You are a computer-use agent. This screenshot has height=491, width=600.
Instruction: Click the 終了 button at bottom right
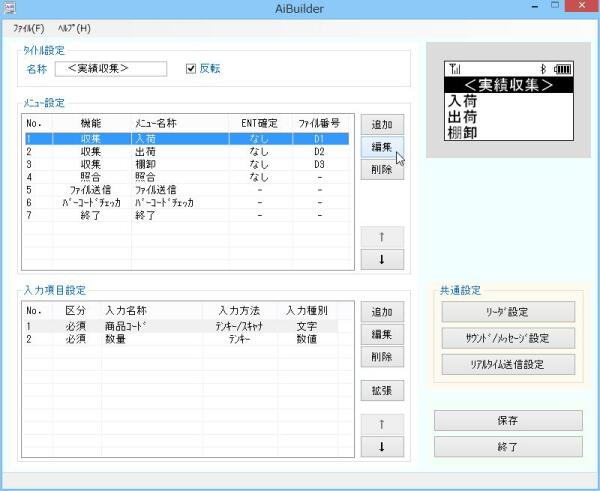508,447
